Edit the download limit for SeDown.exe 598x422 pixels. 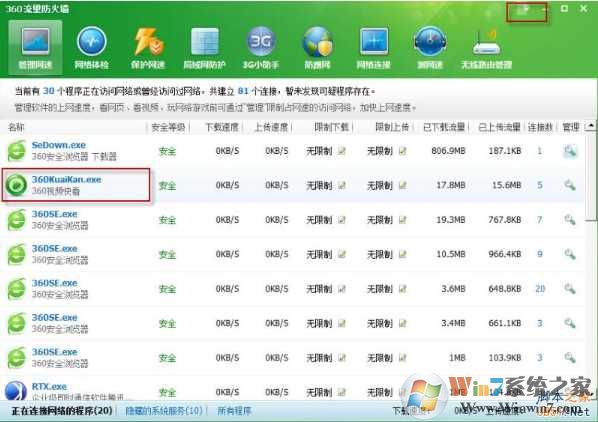pyautogui.click(x=341, y=151)
